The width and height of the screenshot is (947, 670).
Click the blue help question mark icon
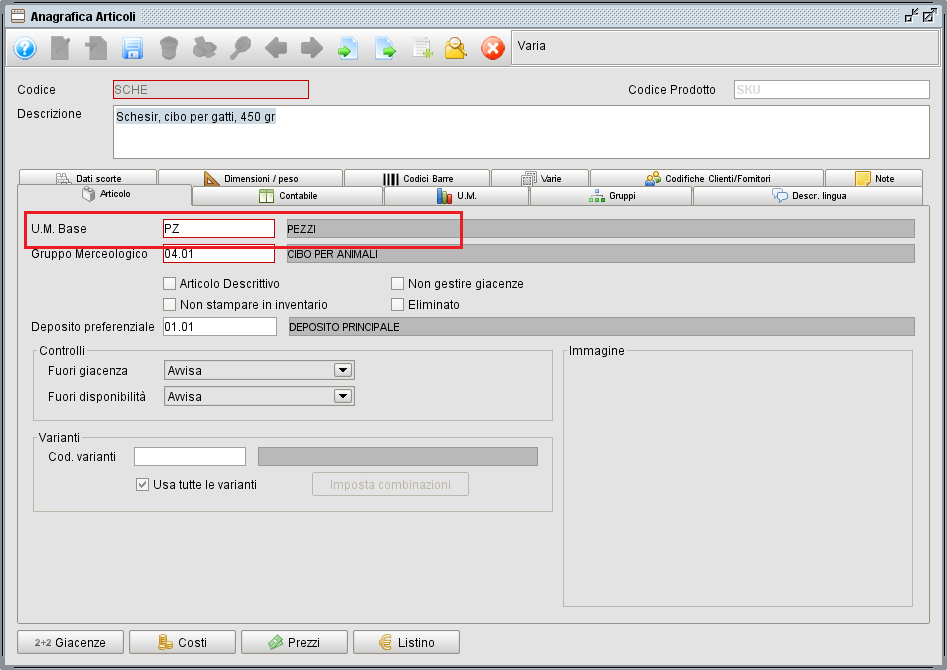pos(25,47)
